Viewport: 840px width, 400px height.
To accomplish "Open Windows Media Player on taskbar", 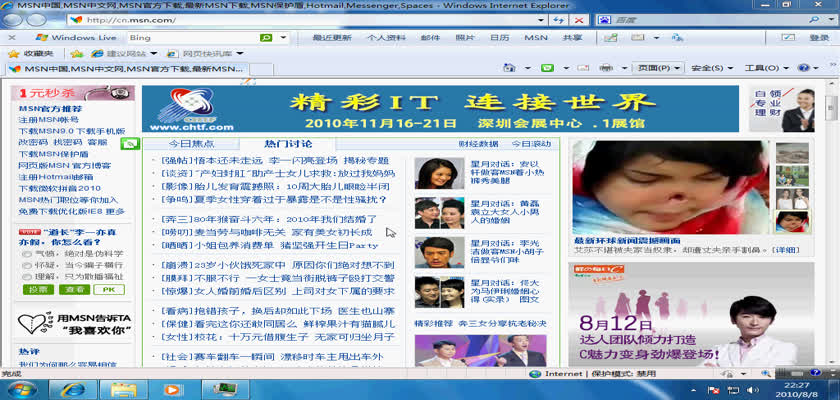I will pos(175,389).
